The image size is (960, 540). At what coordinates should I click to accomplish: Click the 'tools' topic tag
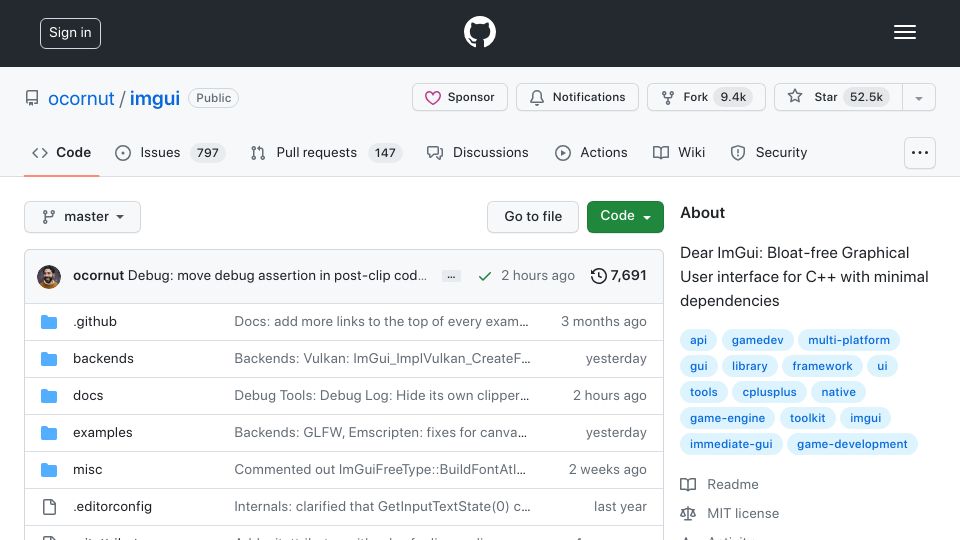703,392
